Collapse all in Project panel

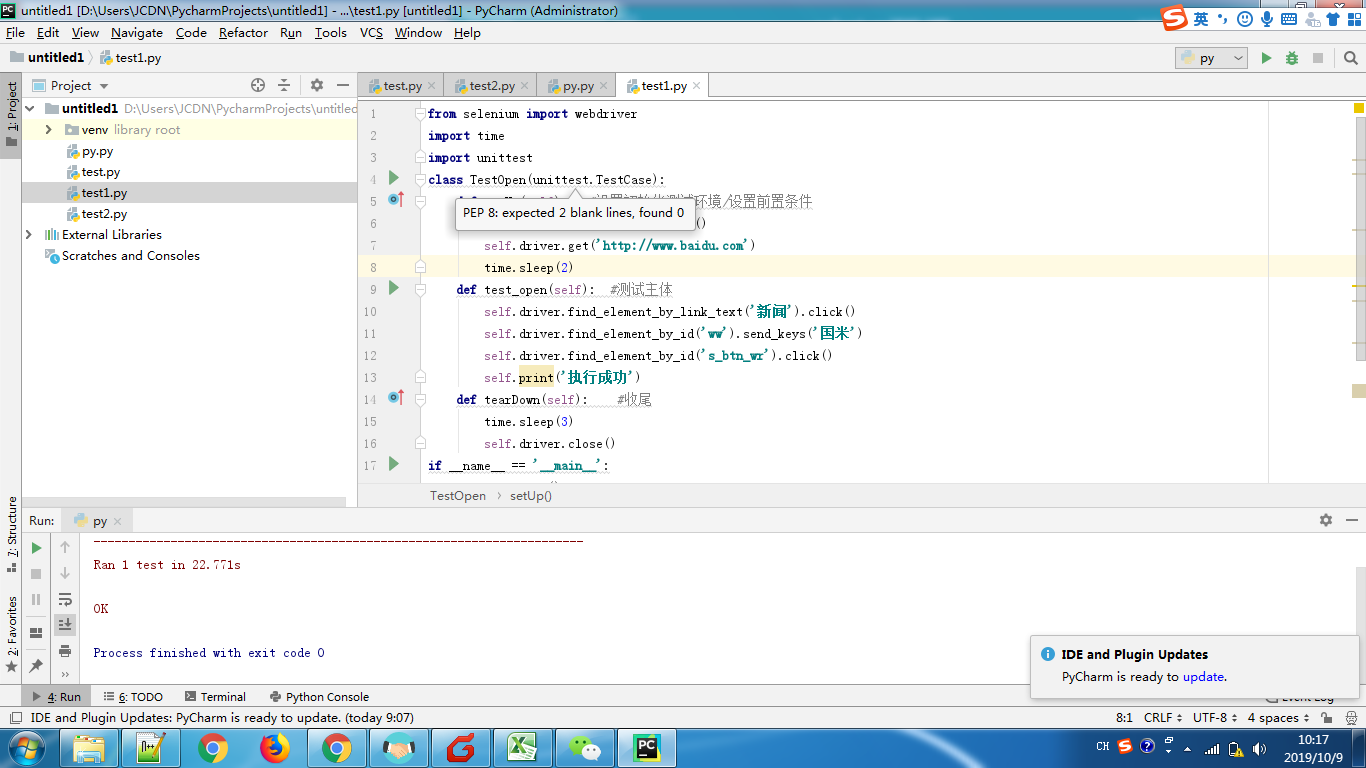click(284, 85)
